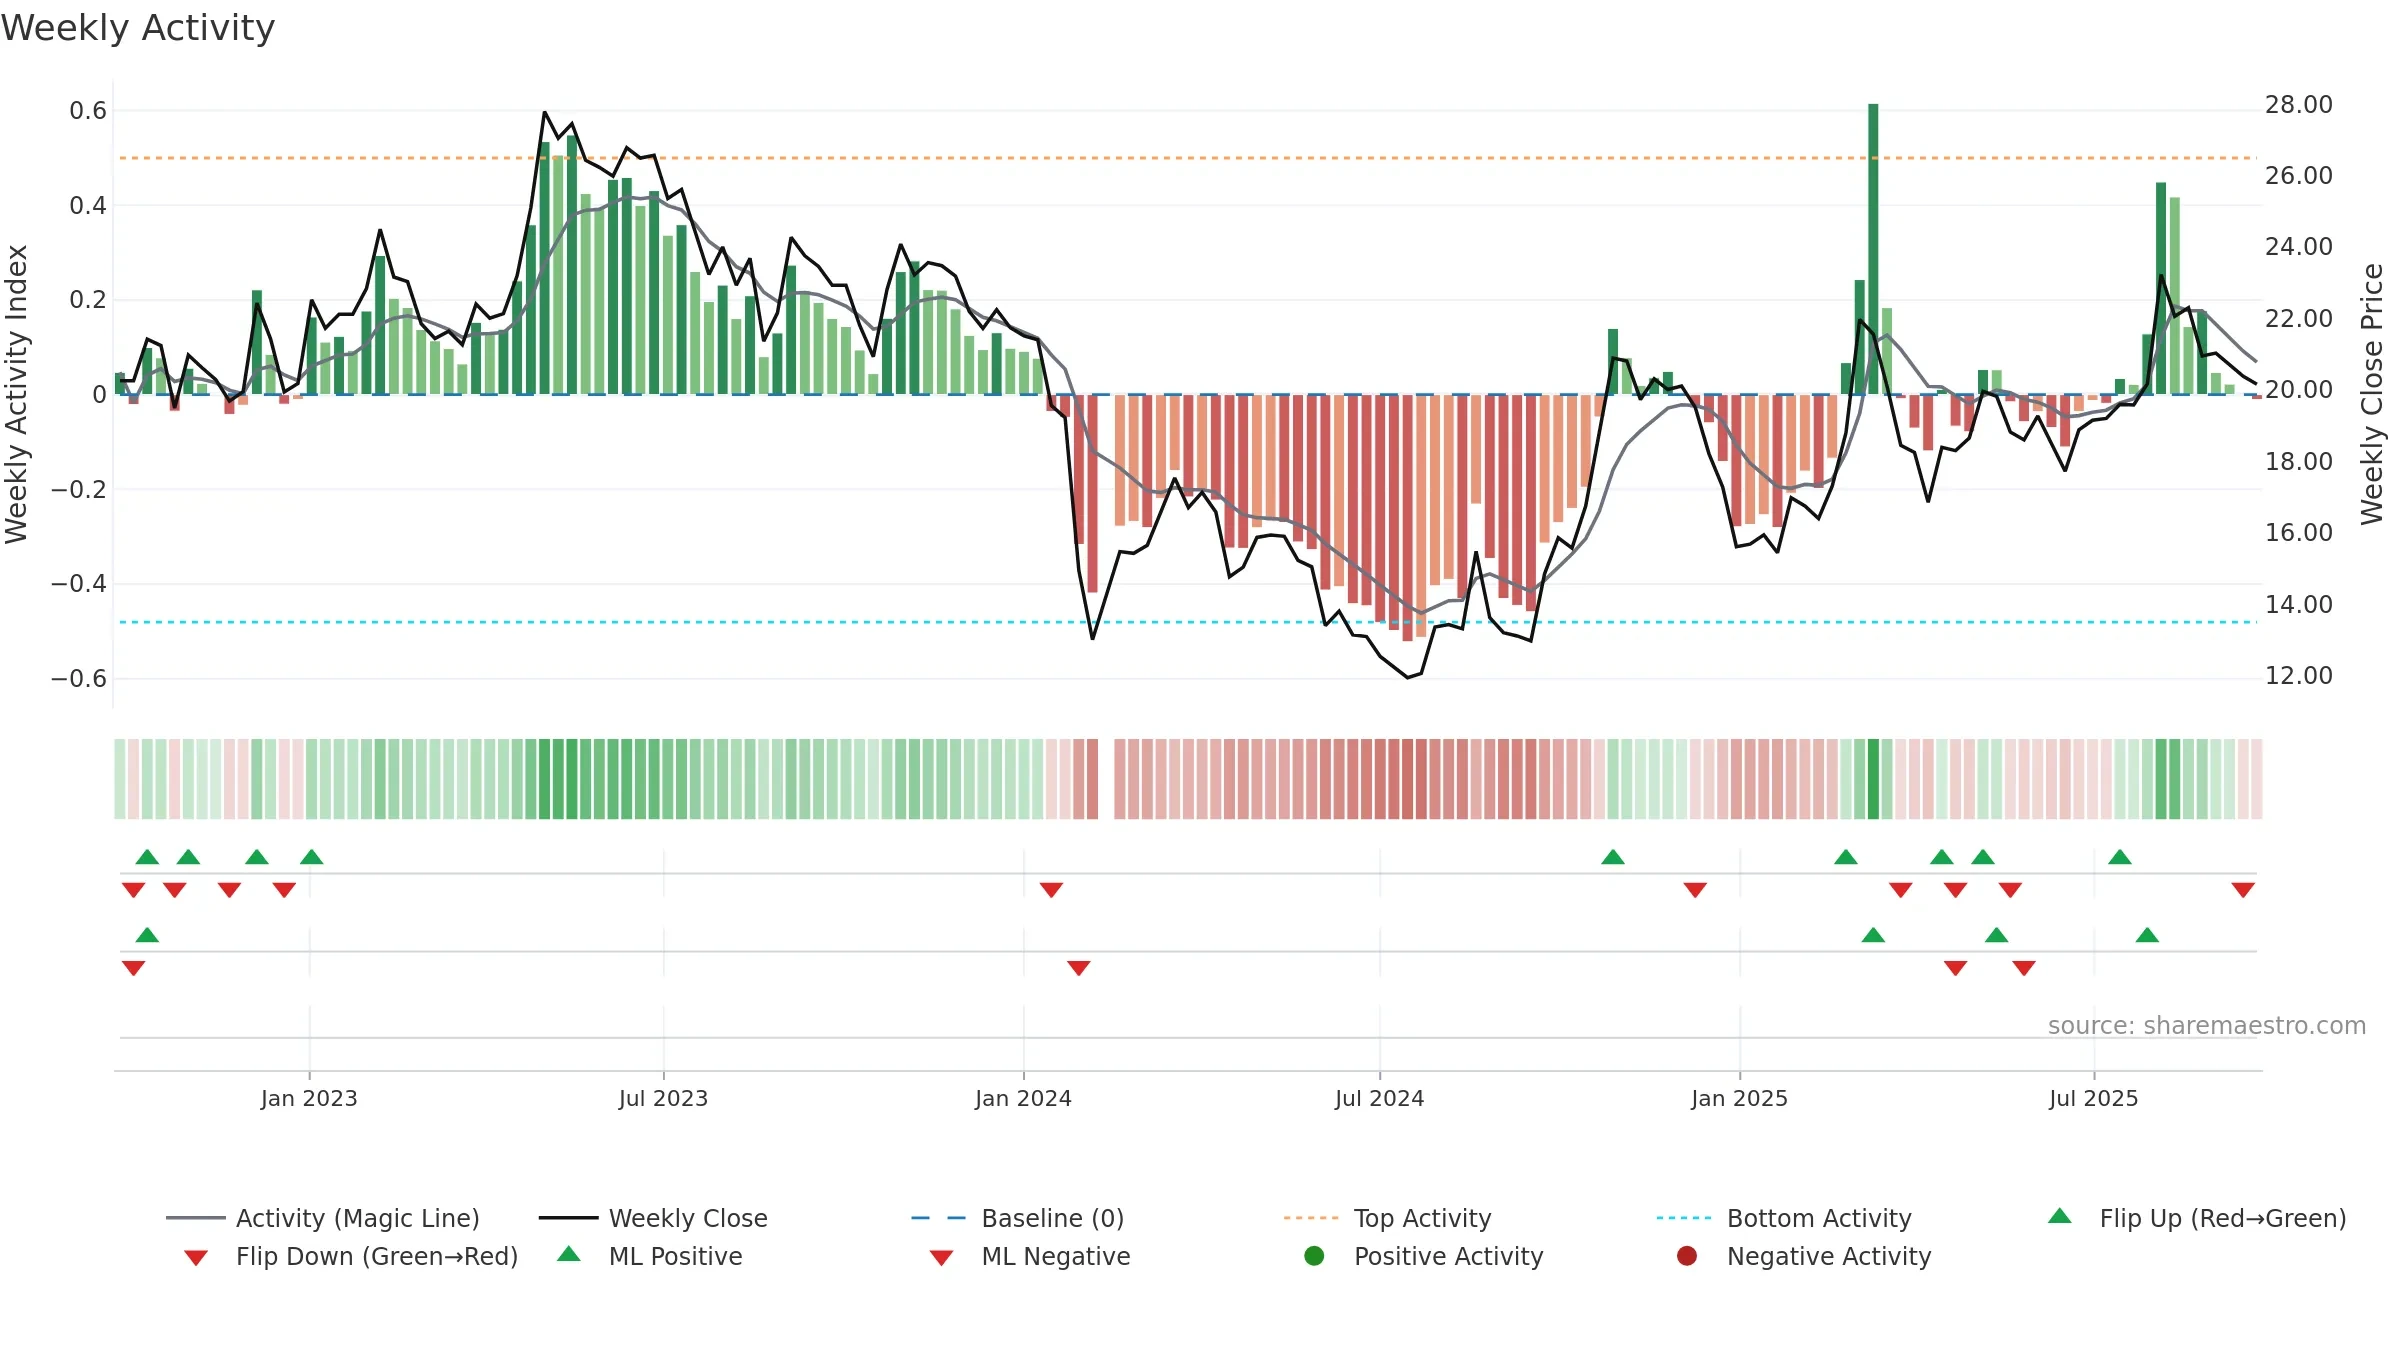The image size is (2400, 1350).
Task: Click the Jul 2025 axis label
Action: point(2093,1098)
